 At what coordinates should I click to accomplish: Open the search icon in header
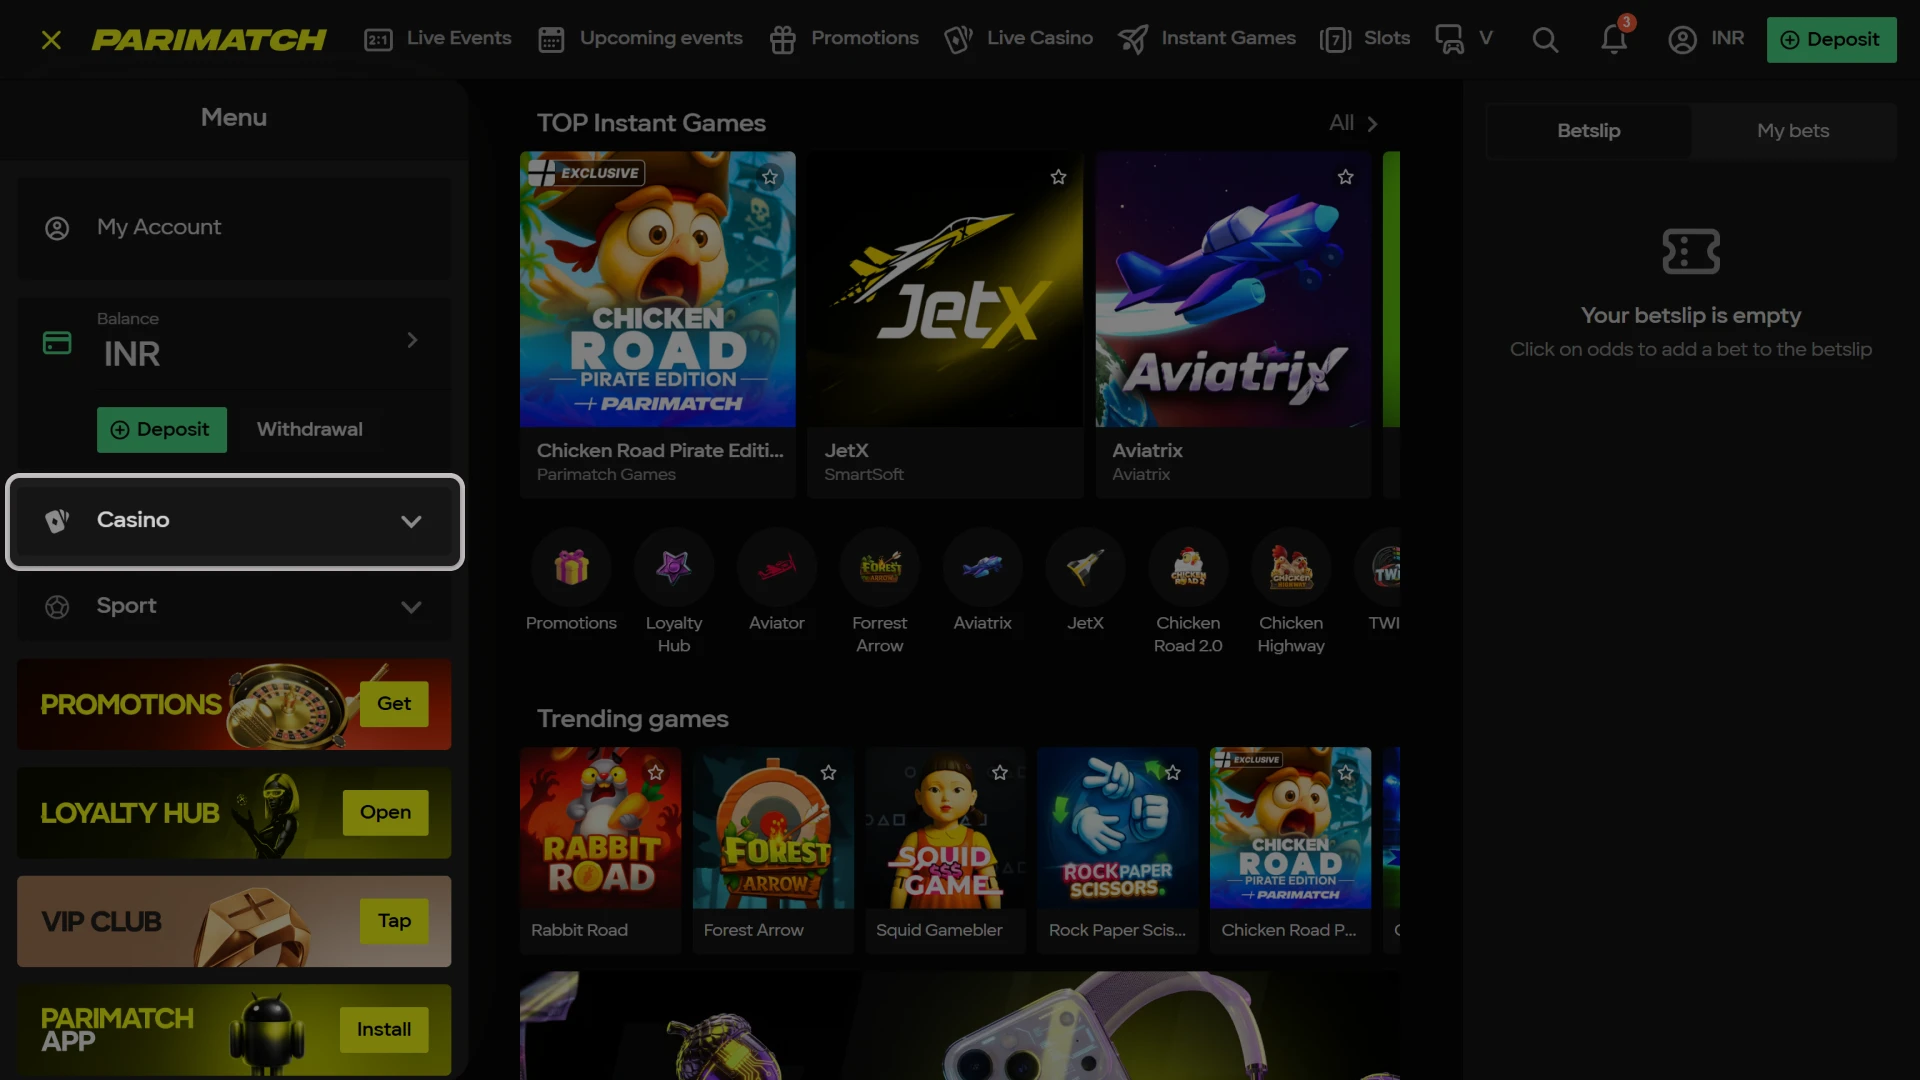point(1545,40)
